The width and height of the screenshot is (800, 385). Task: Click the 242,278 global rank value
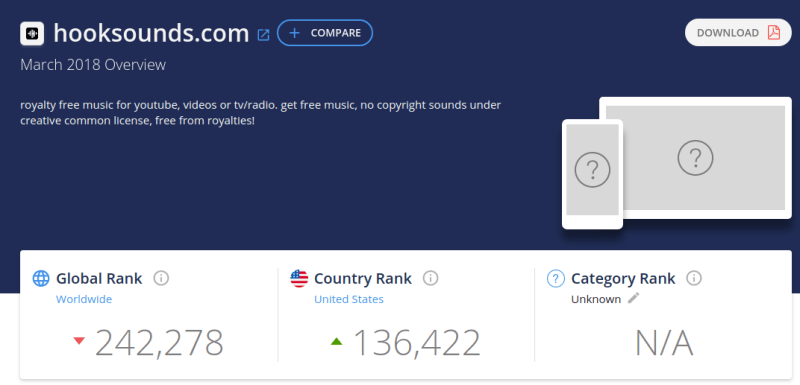click(x=159, y=343)
